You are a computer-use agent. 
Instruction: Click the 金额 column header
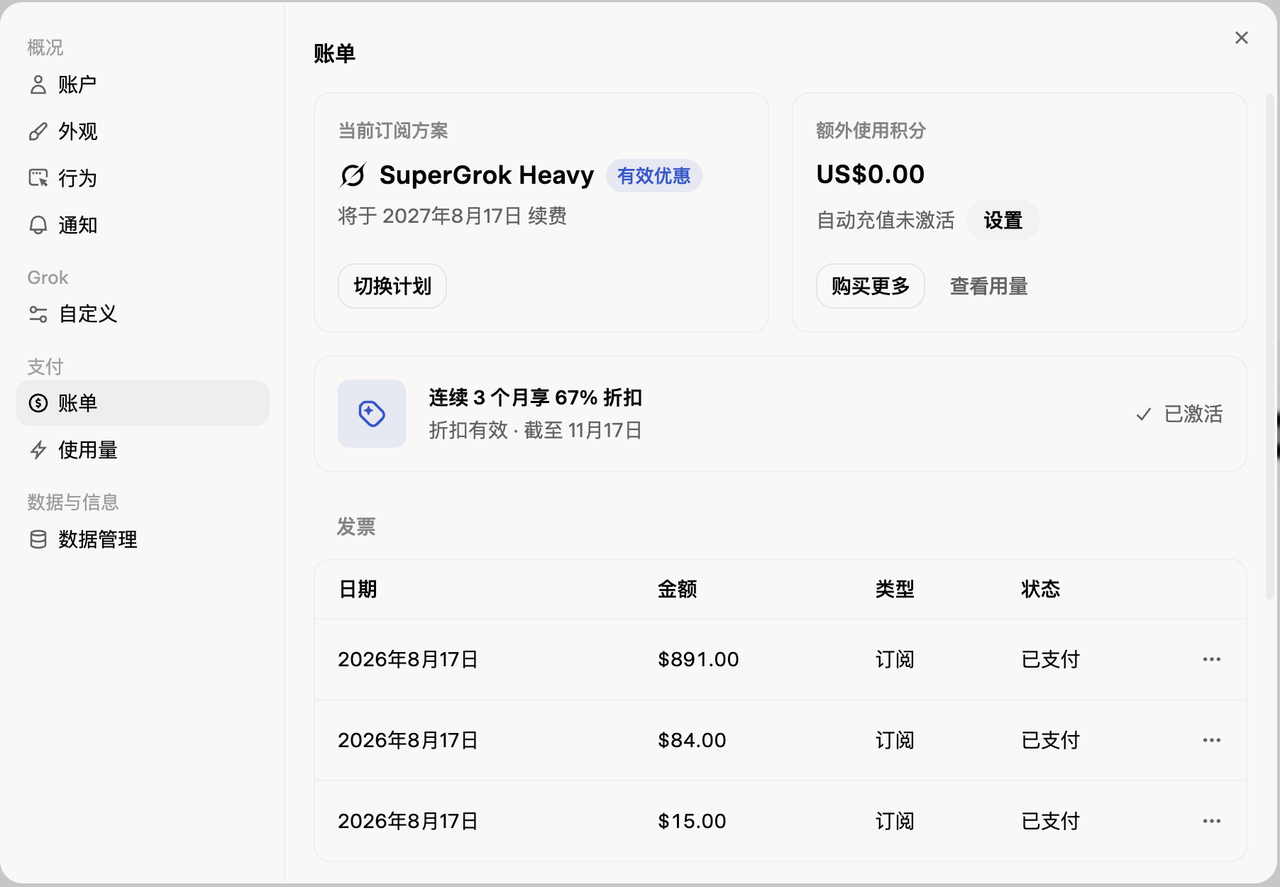click(x=677, y=589)
